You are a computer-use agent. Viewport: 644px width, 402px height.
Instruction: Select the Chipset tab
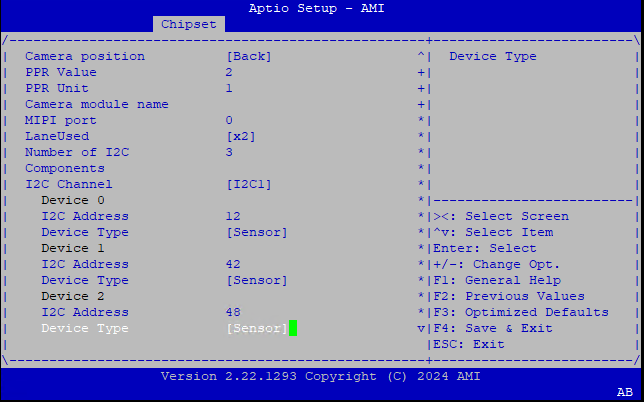pyautogui.click(x=189, y=24)
